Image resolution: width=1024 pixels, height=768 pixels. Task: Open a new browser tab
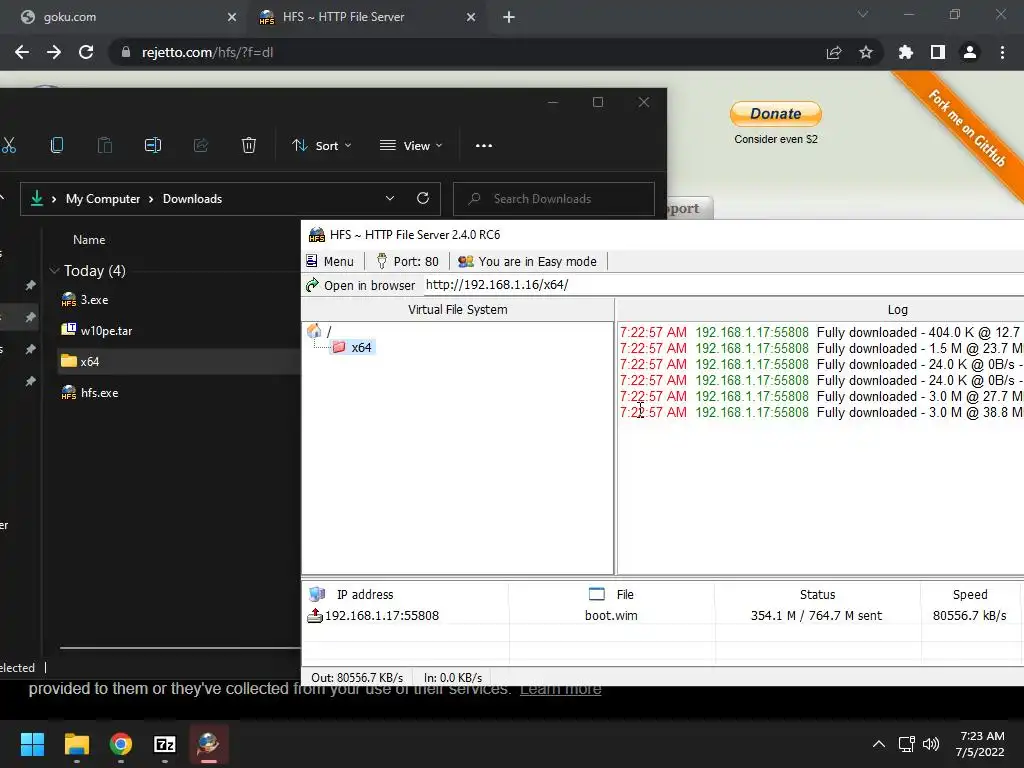click(x=509, y=18)
